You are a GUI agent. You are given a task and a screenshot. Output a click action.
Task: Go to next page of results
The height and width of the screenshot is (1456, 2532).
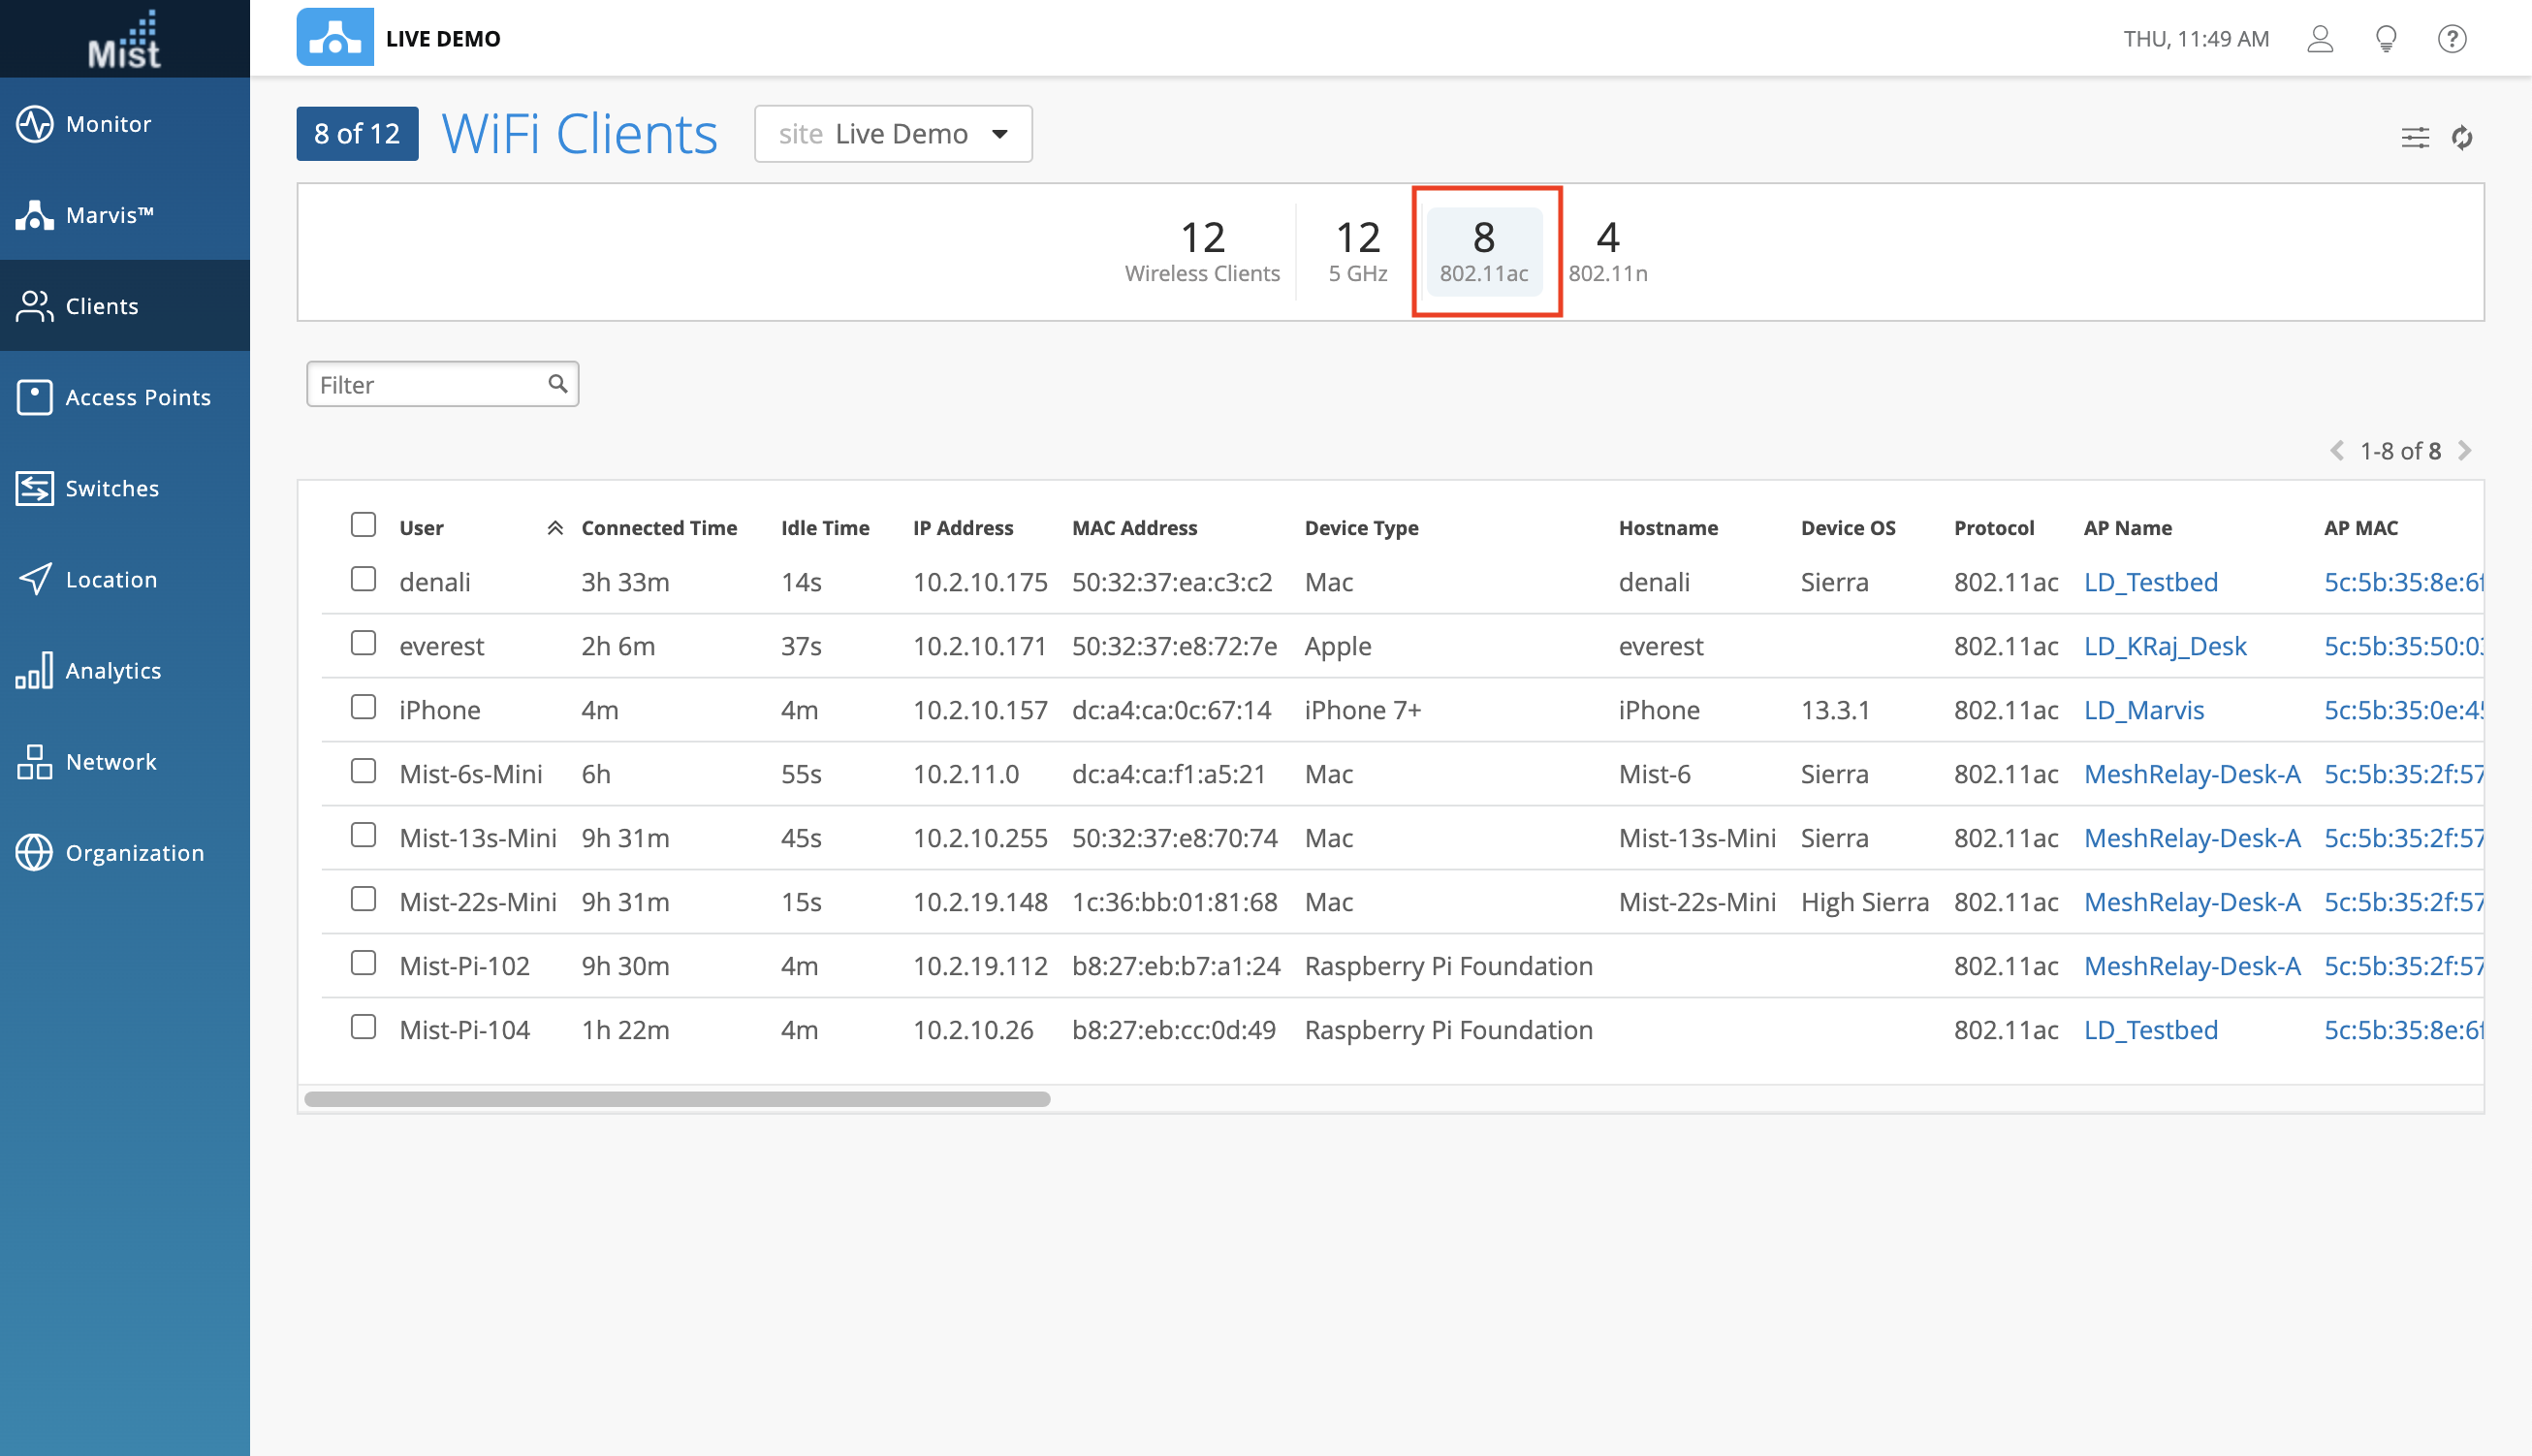(2465, 451)
